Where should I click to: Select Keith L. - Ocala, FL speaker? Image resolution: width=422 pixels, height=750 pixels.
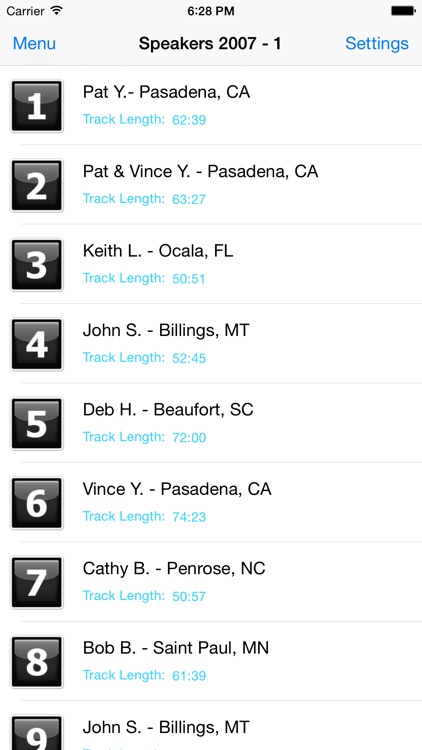click(x=211, y=265)
